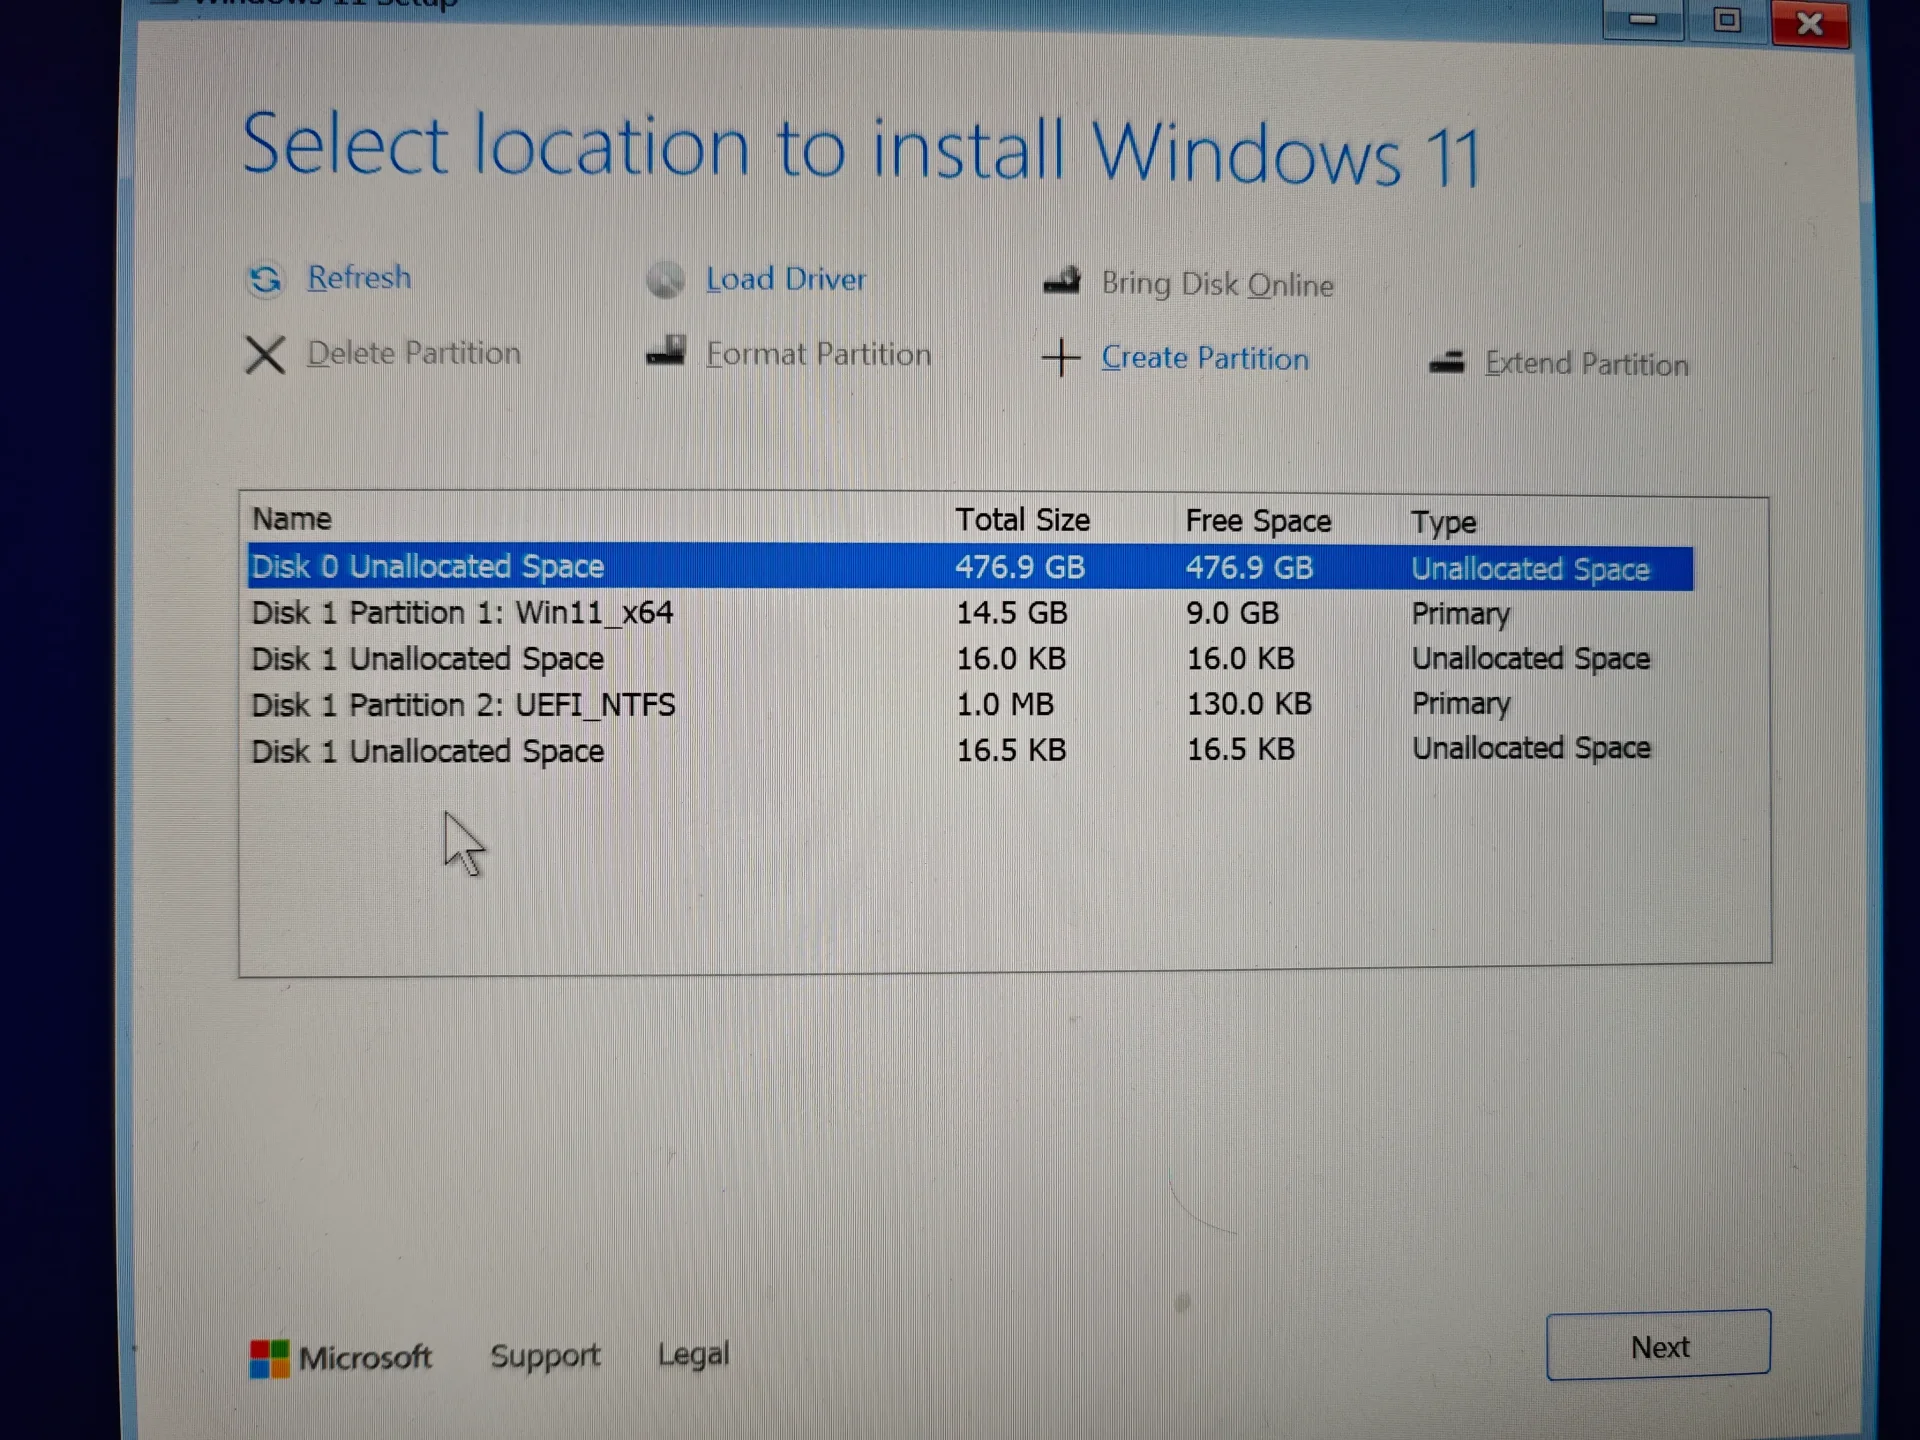Click the Free Space column header
This screenshot has height=1440, width=1920.
click(x=1258, y=522)
